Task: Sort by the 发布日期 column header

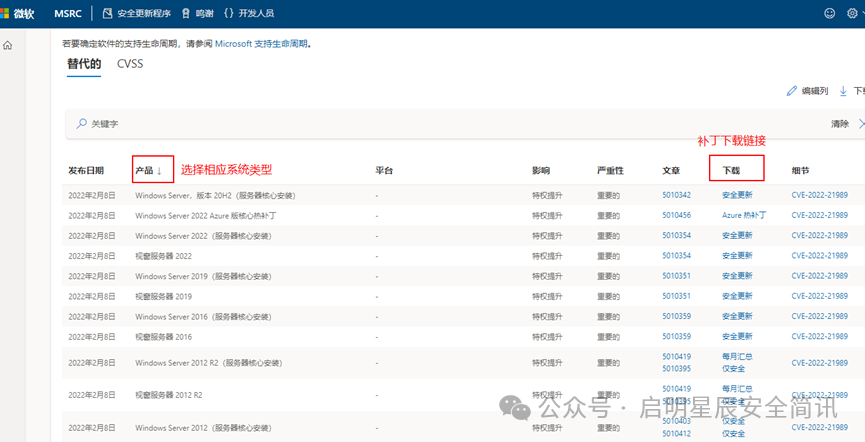Action: tap(85, 170)
